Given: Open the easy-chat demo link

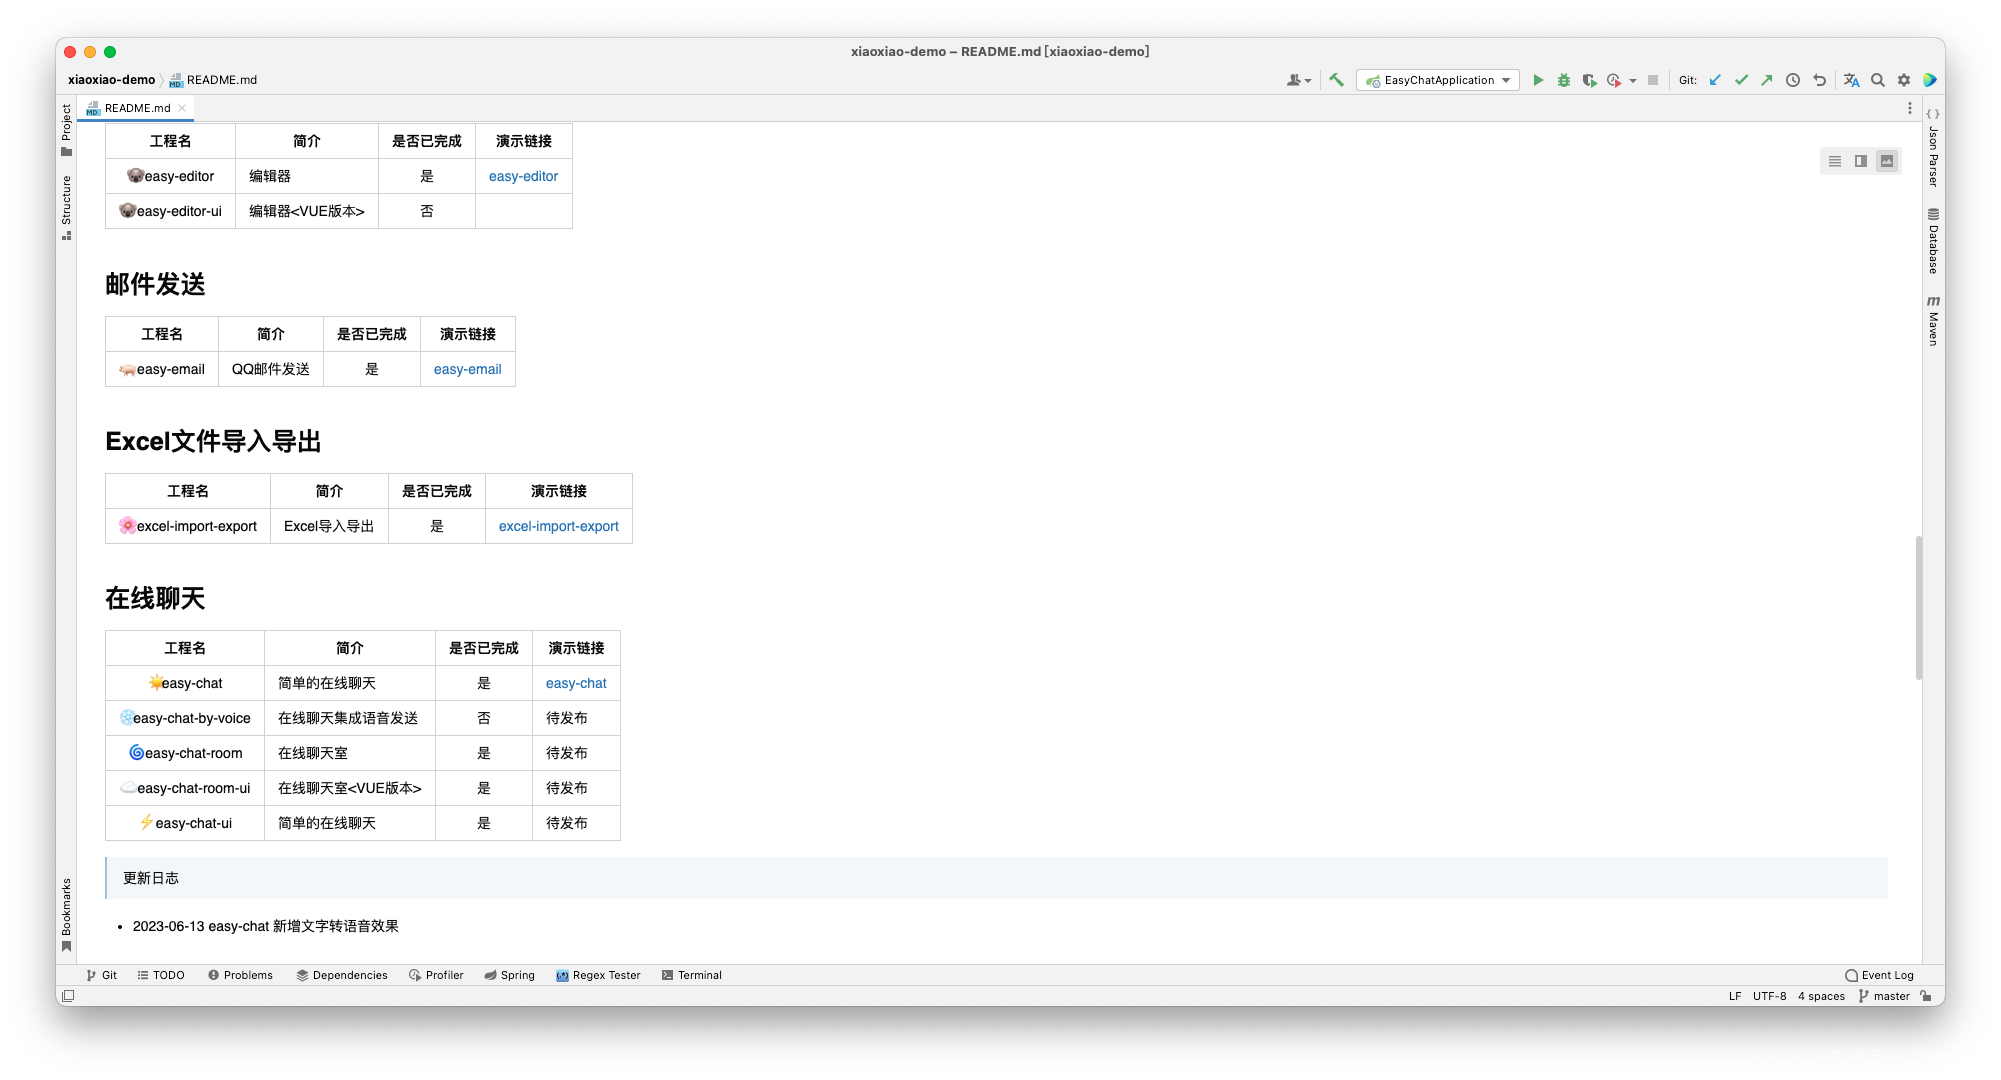Looking at the screenshot, I should tap(576, 683).
